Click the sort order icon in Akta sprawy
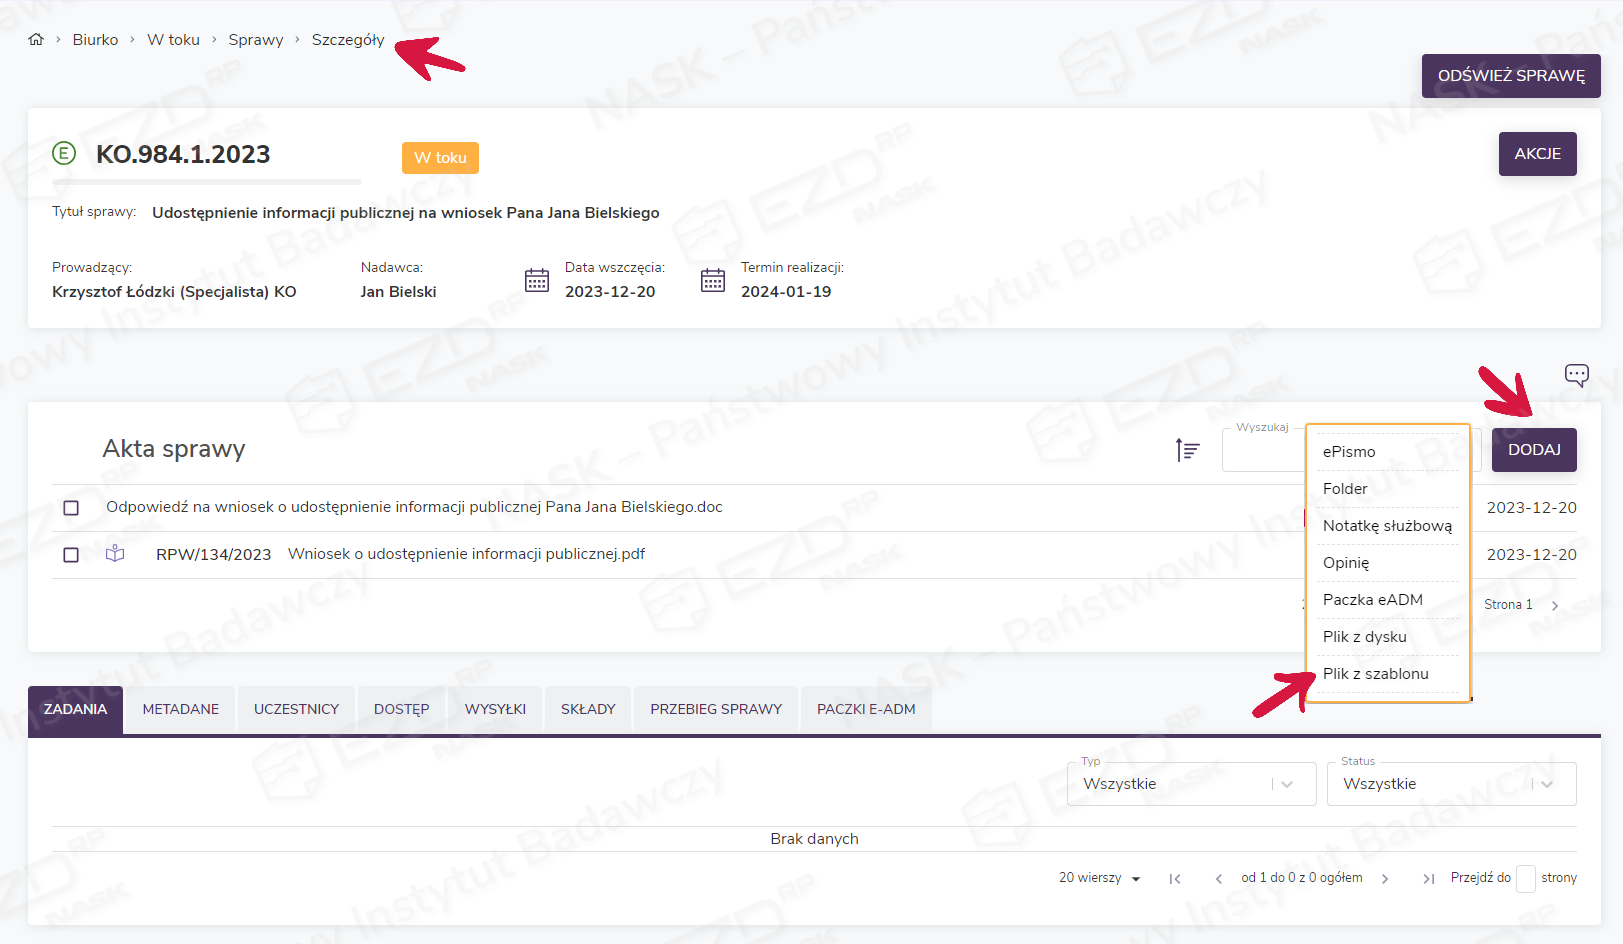 pos(1187,450)
